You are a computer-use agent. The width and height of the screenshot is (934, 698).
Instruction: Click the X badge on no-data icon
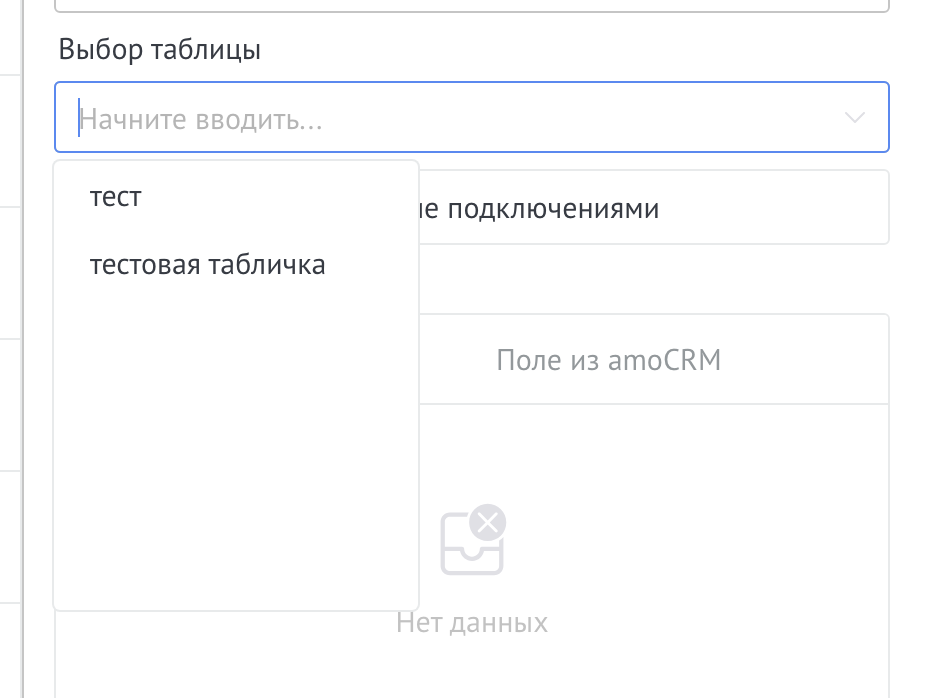pos(488,522)
